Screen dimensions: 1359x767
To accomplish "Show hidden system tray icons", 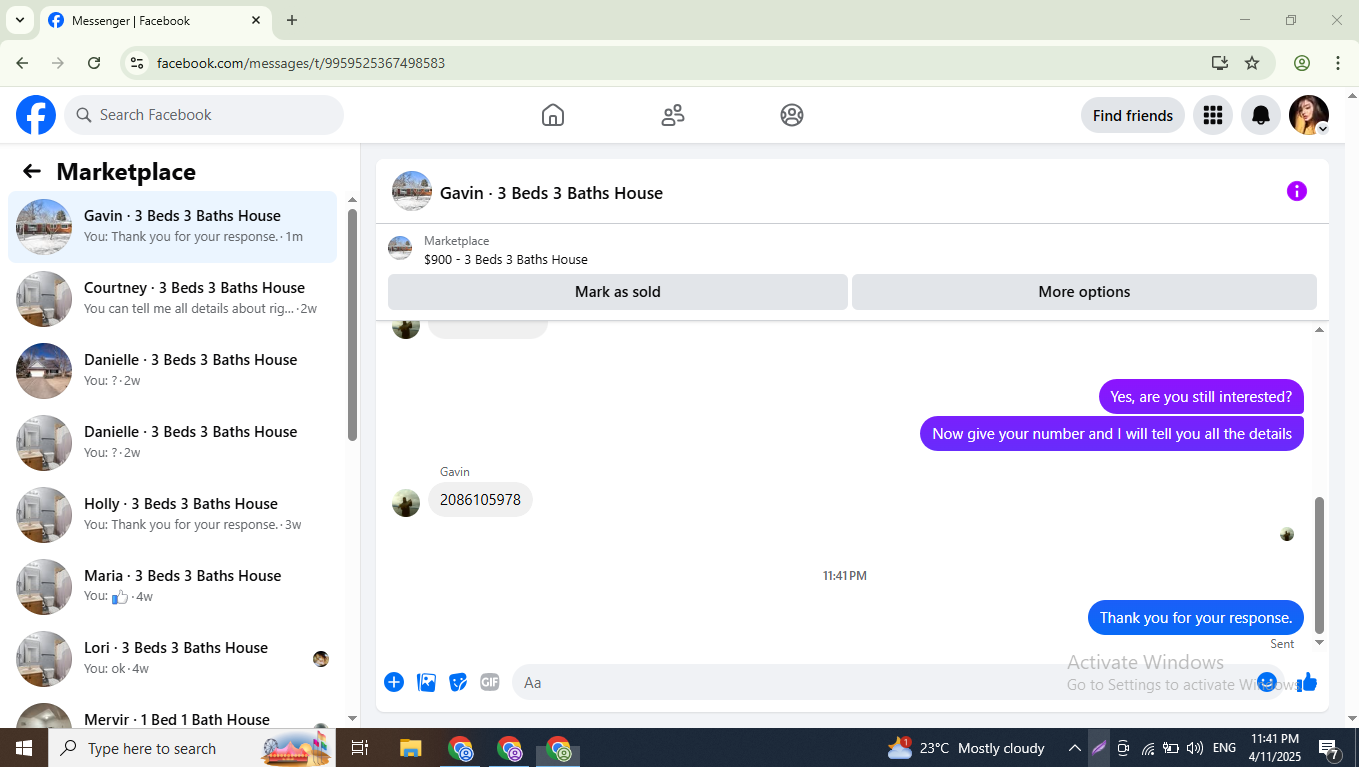I will coord(1074,748).
